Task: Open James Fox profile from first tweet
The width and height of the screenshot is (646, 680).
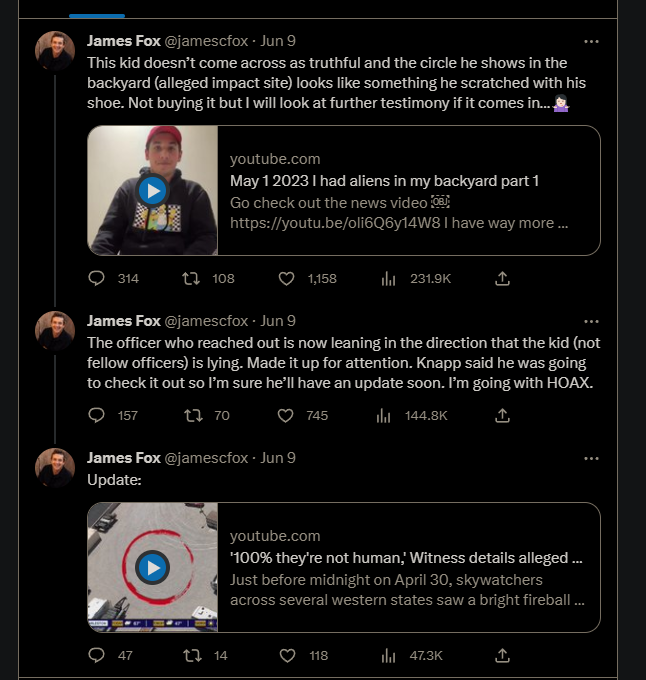Action: pyautogui.click(x=123, y=42)
